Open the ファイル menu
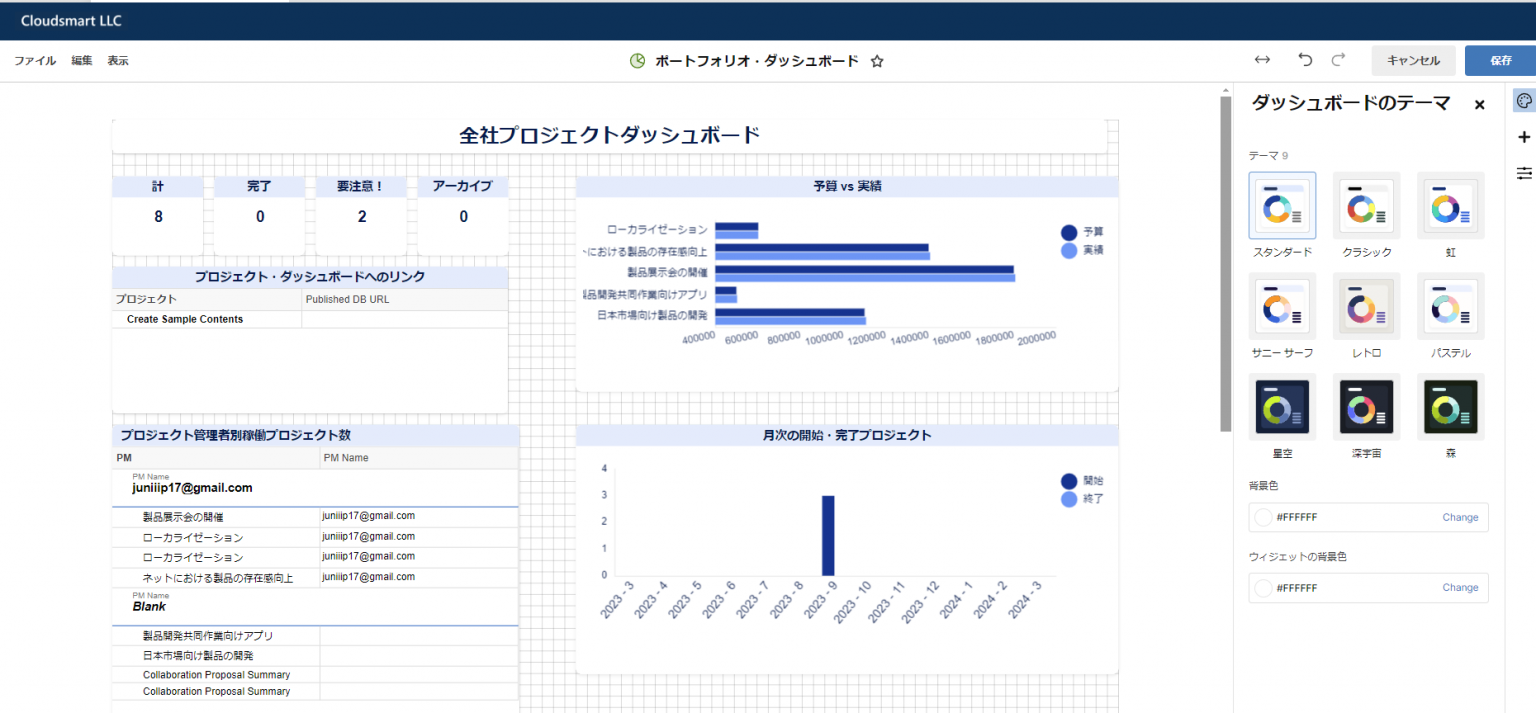This screenshot has height=713, width=1536. point(35,61)
